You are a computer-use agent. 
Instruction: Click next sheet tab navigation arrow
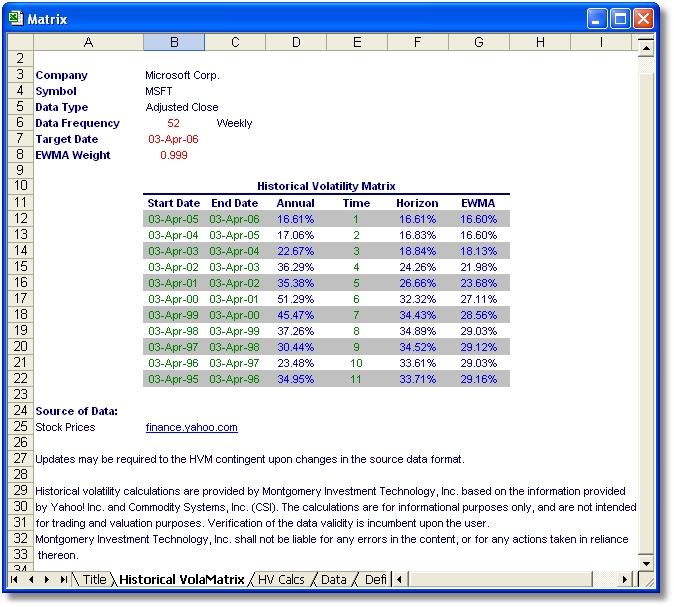pos(47,579)
